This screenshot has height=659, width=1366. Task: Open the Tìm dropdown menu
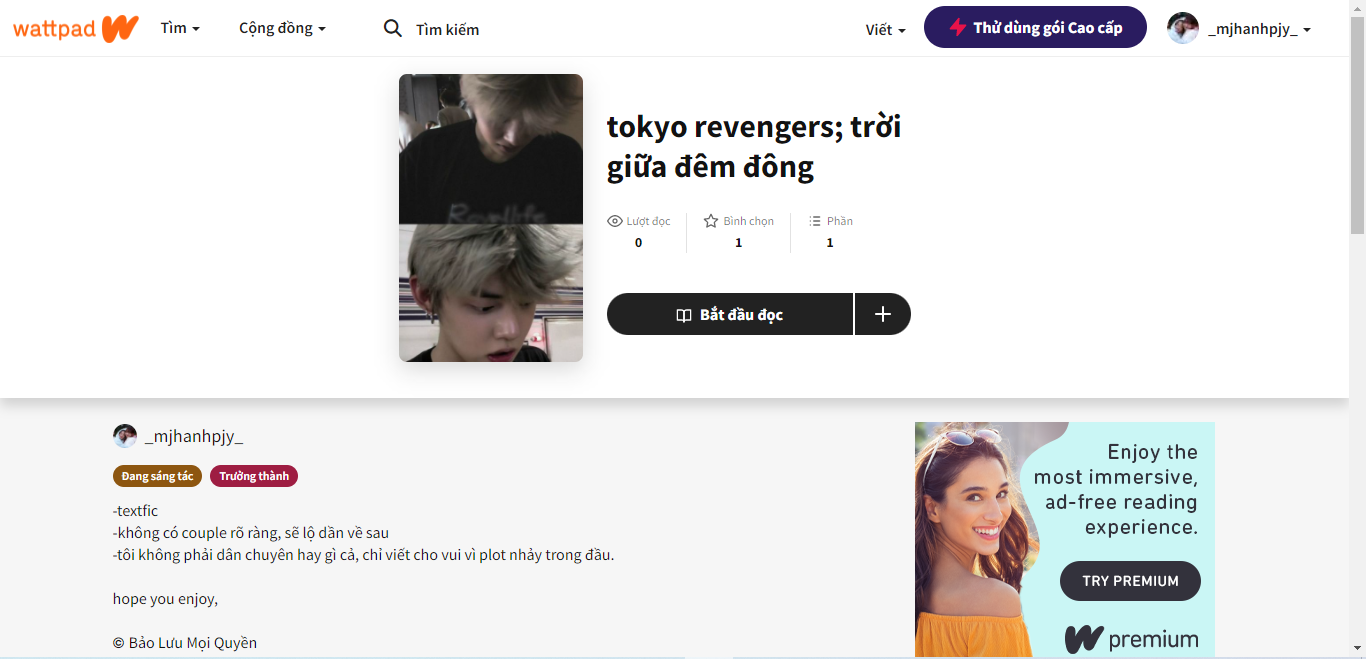pos(180,29)
